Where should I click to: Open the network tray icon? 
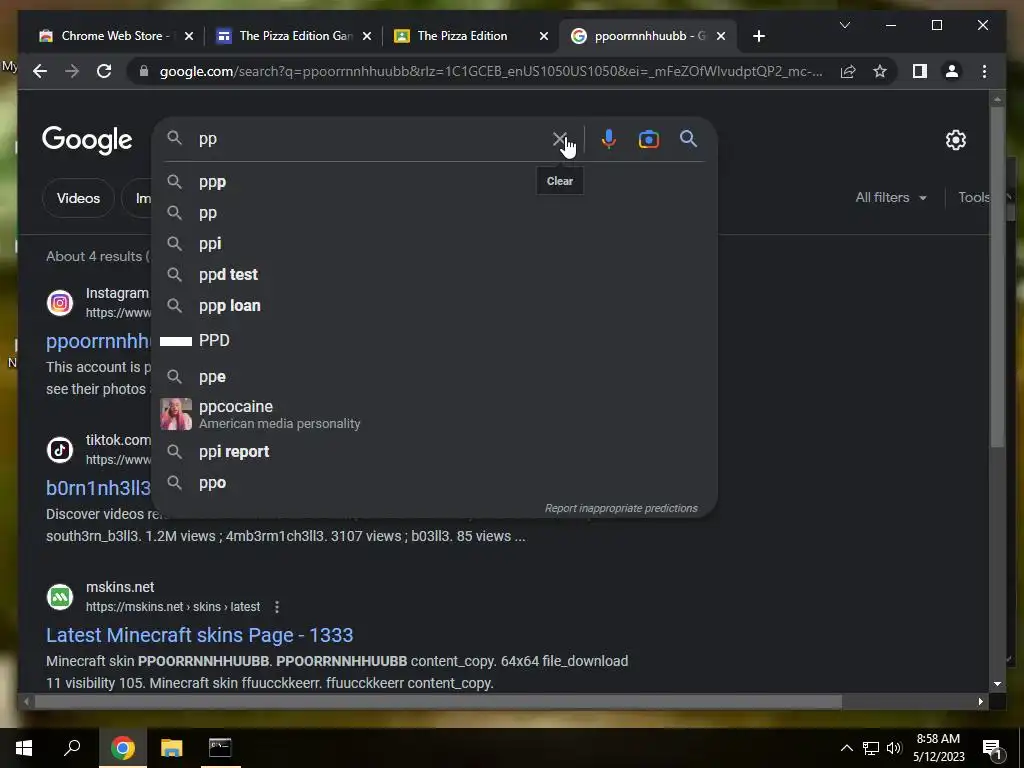pos(871,748)
